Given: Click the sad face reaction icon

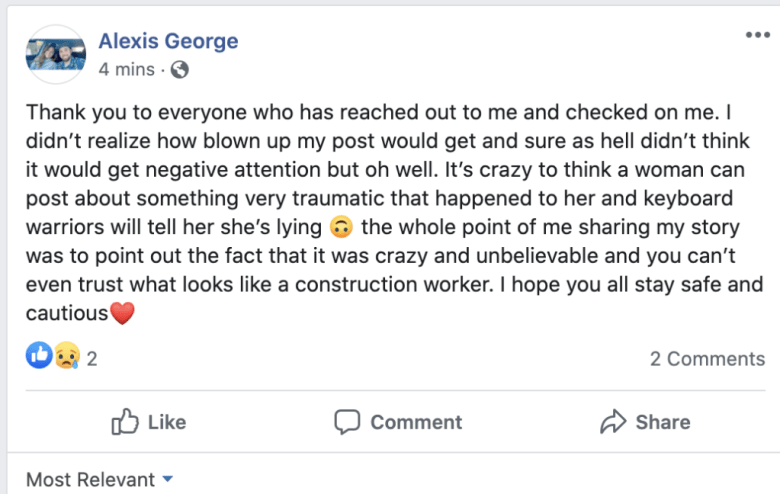Looking at the screenshot, I should coord(66,356).
